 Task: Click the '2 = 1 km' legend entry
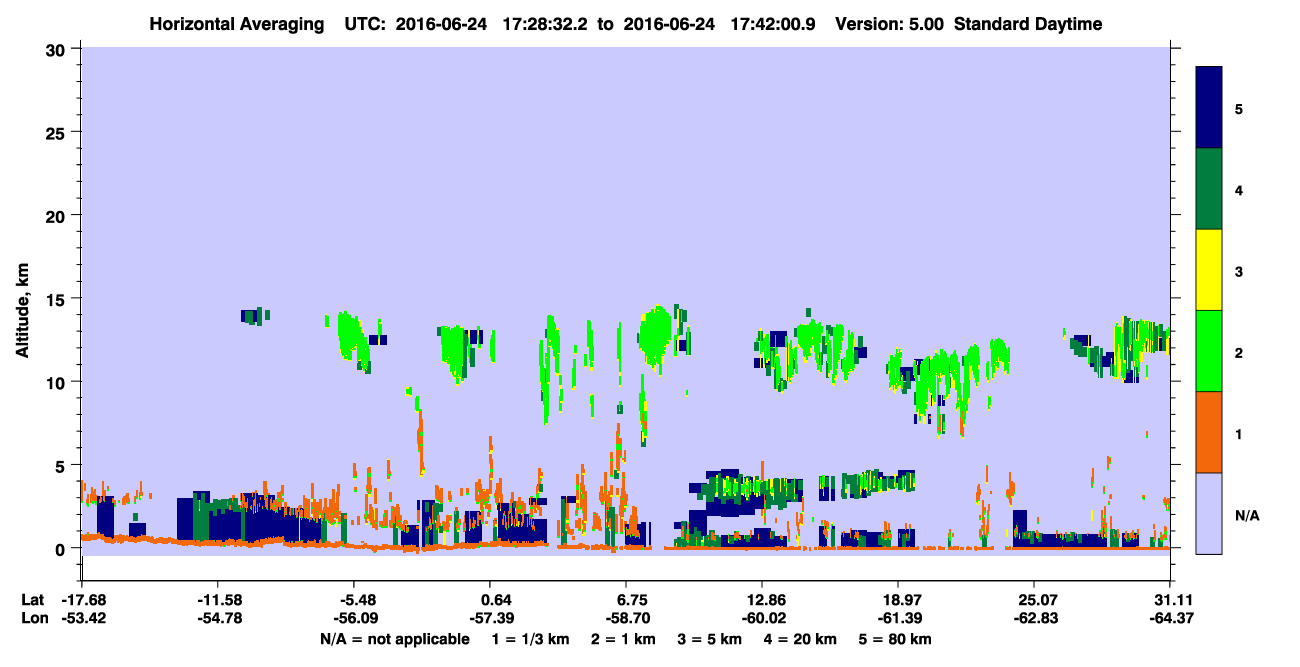[622, 639]
